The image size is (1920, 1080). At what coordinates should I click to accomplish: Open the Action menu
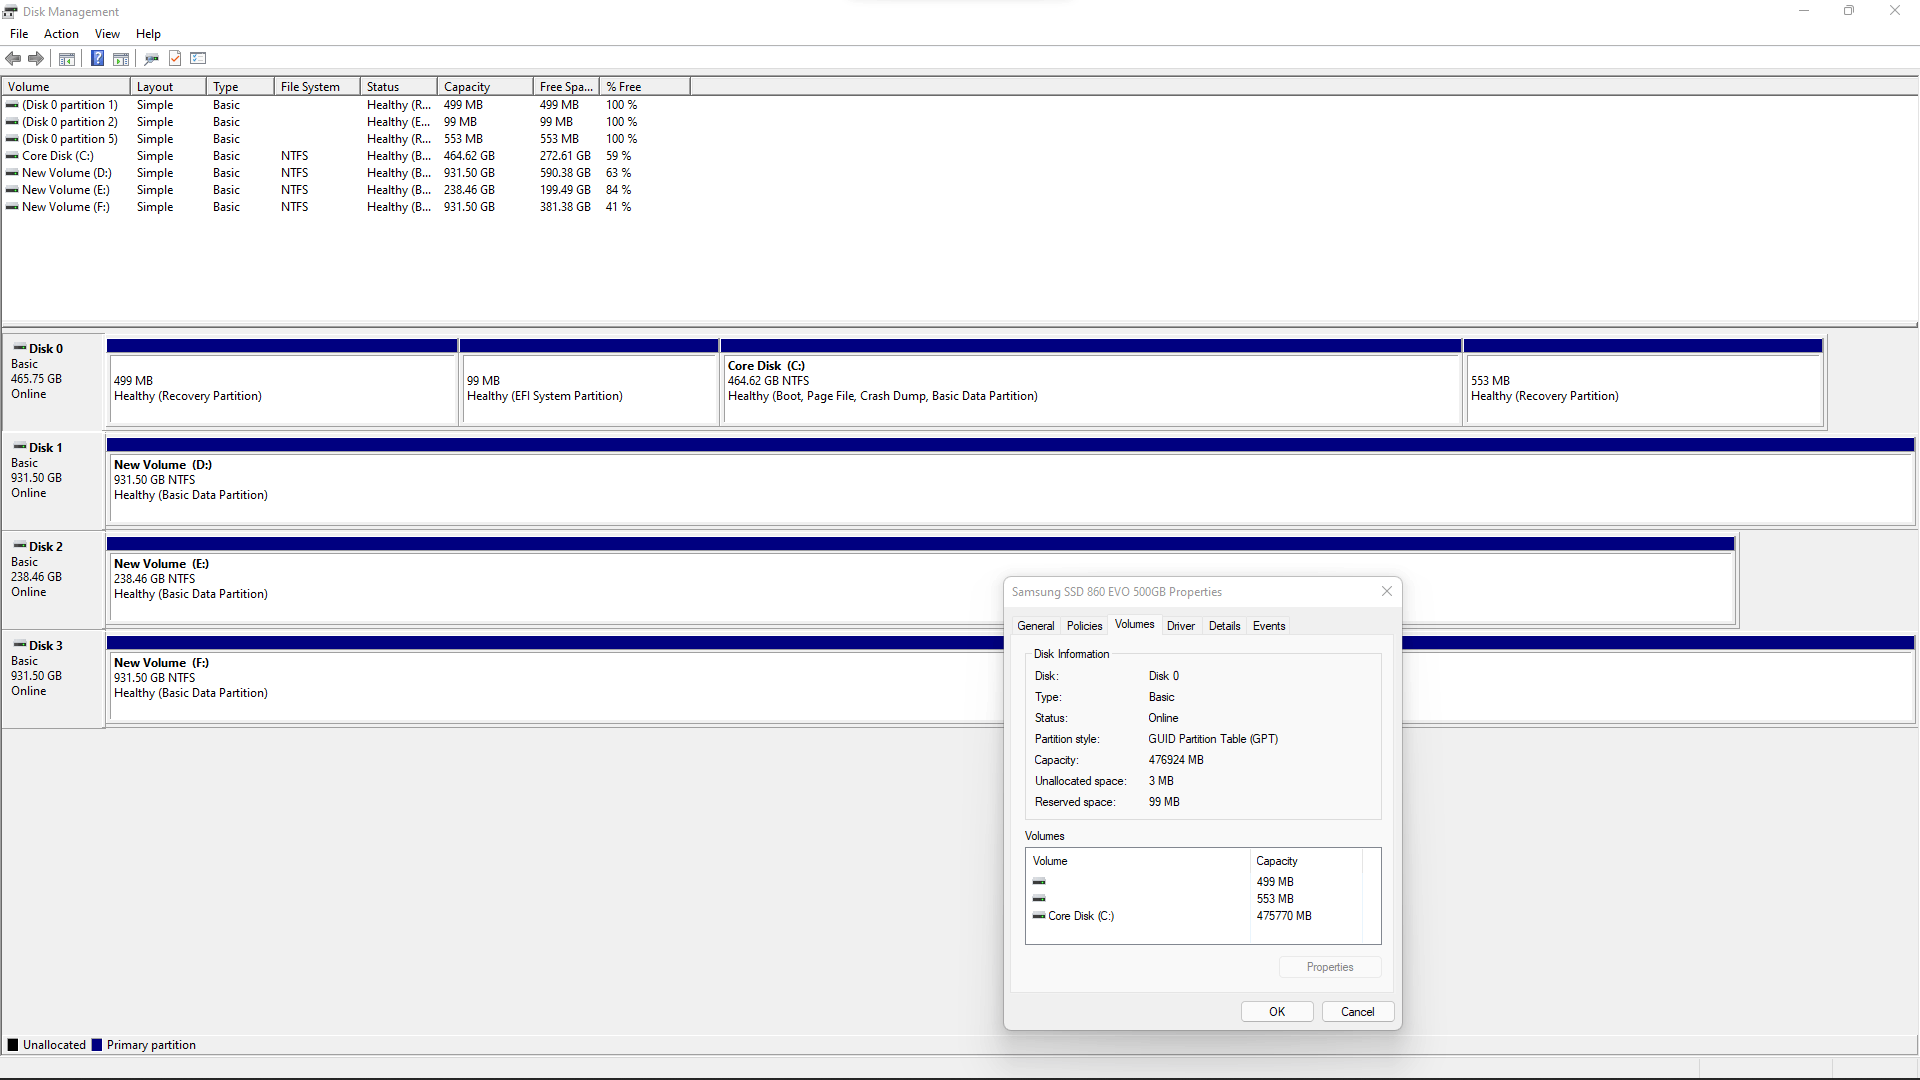(61, 34)
